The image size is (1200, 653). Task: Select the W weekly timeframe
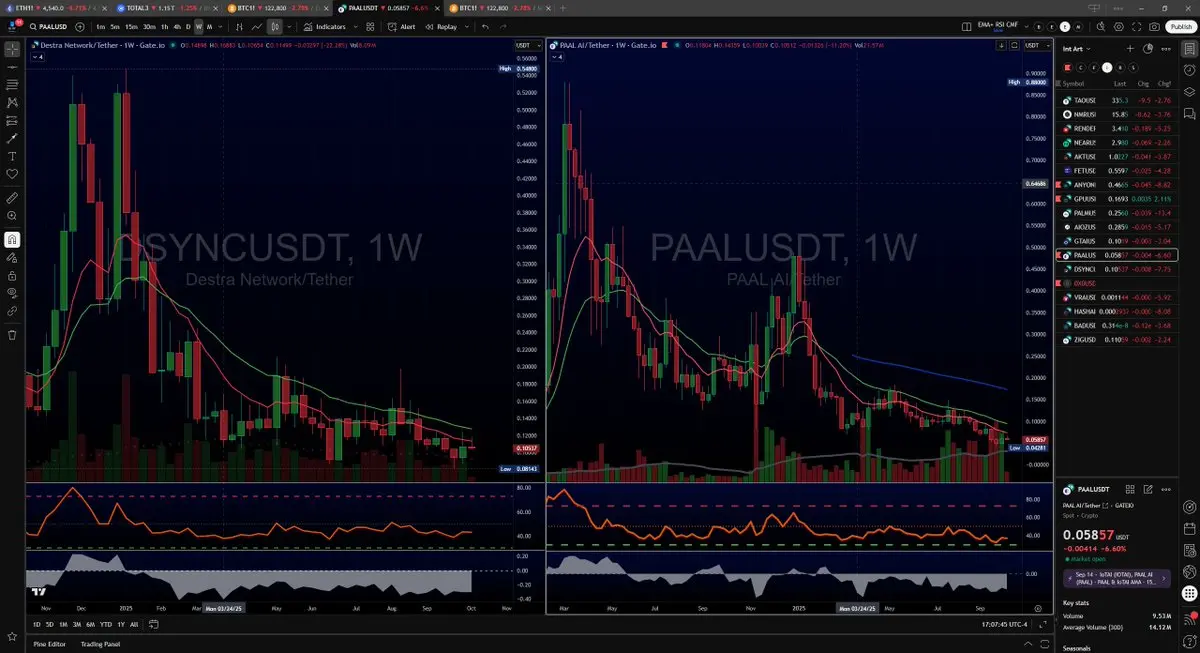point(199,26)
